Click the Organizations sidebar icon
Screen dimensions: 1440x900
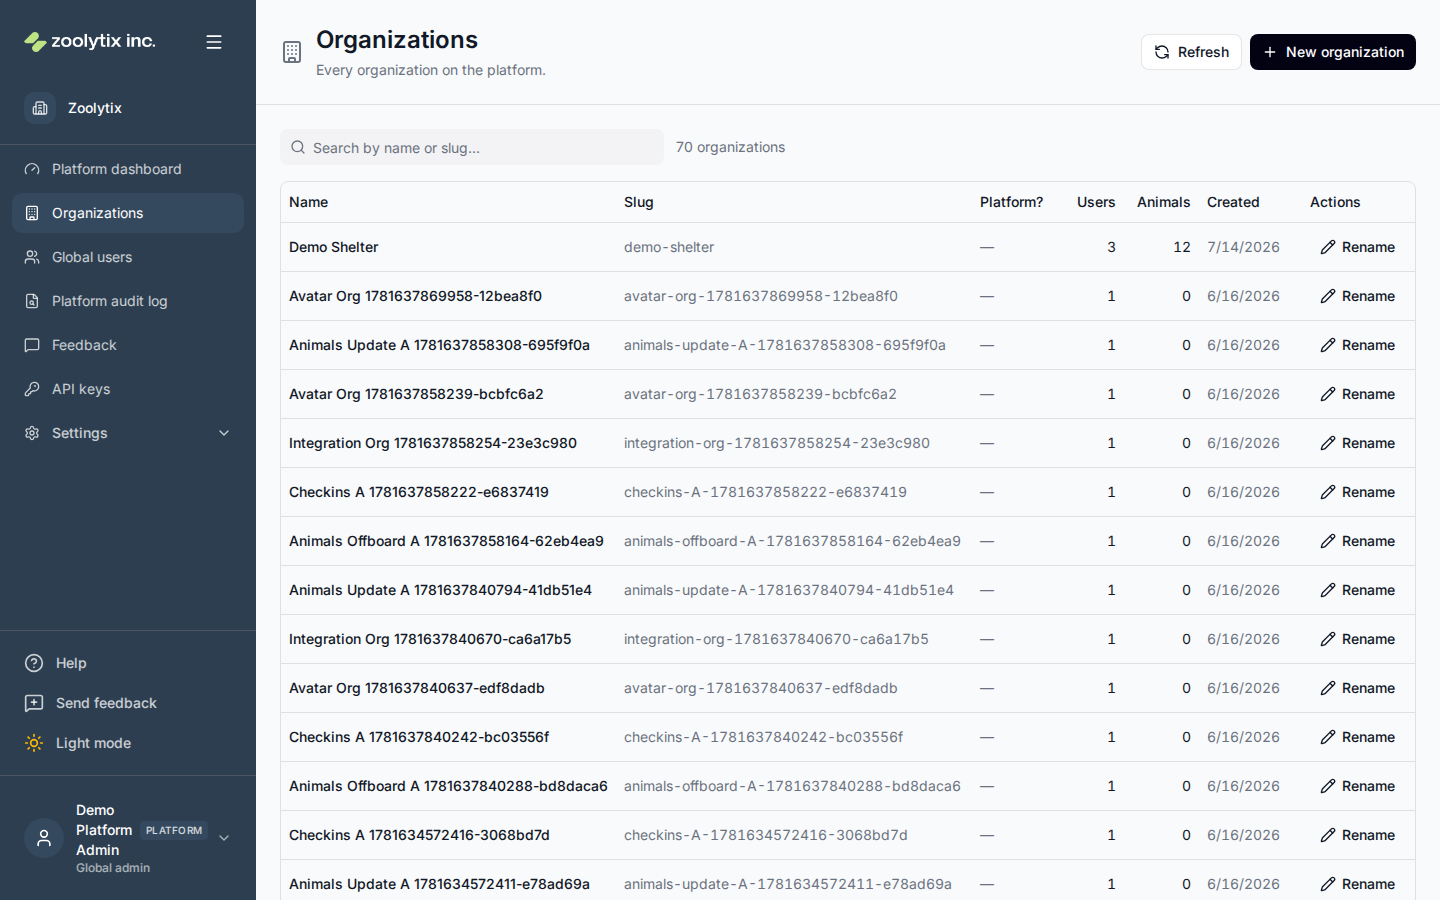[x=32, y=213]
